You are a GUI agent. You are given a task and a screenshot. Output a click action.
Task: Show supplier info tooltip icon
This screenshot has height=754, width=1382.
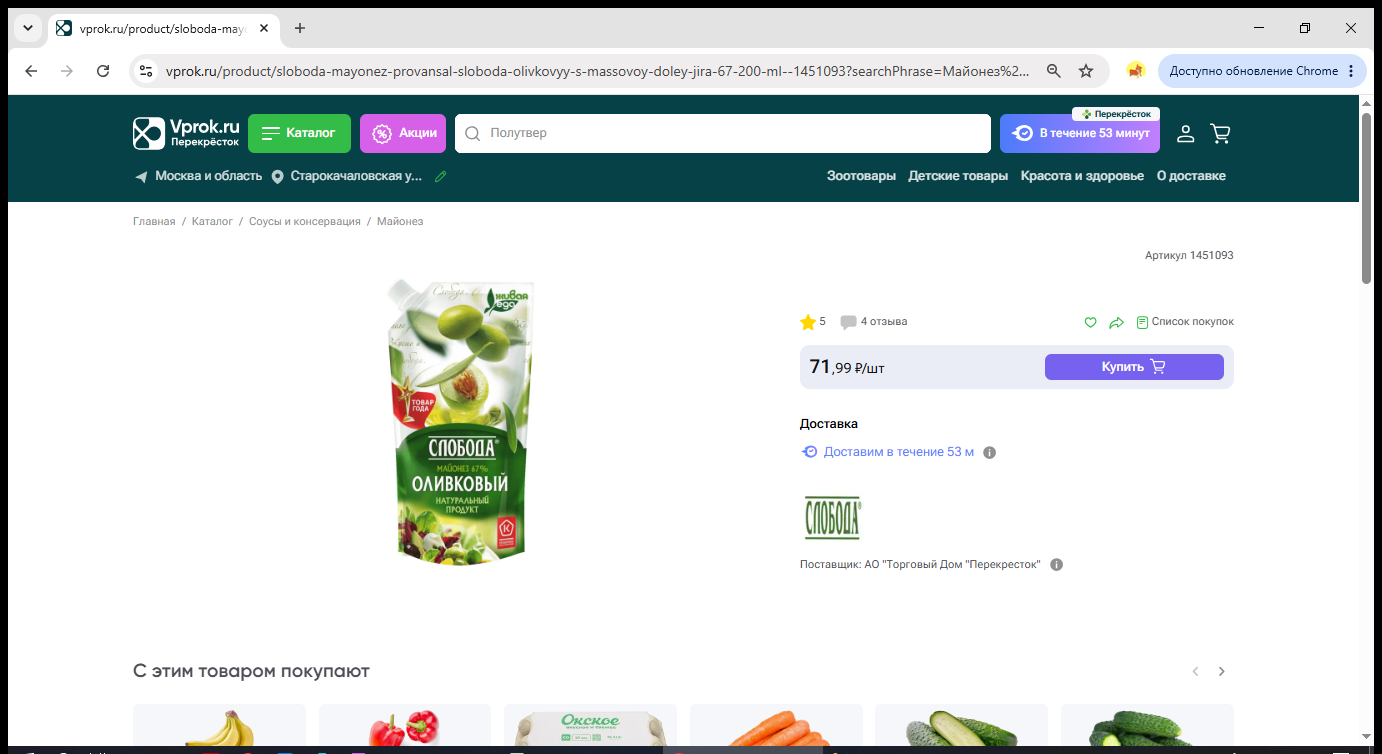[1056, 565]
